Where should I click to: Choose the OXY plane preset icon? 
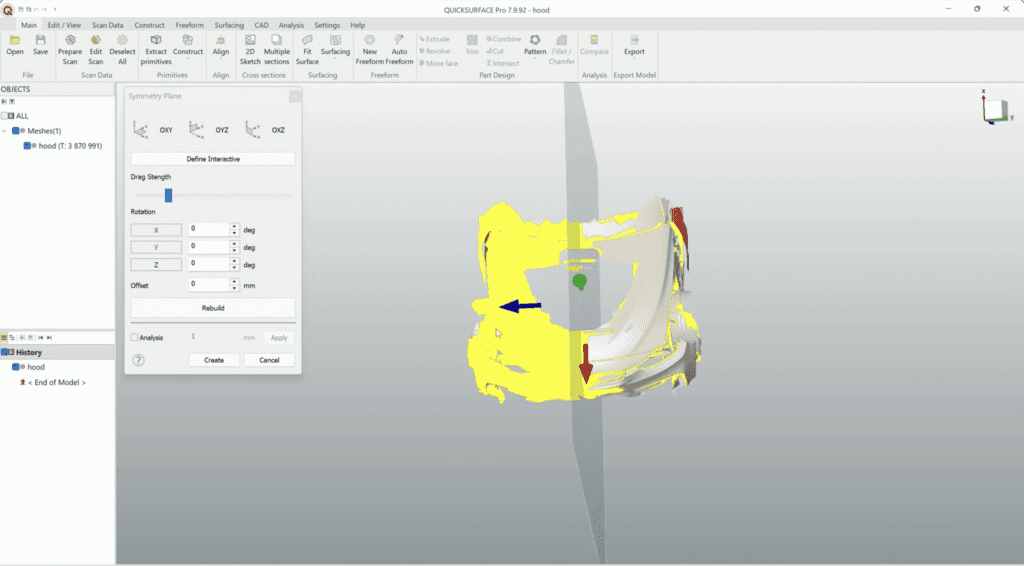(141, 129)
